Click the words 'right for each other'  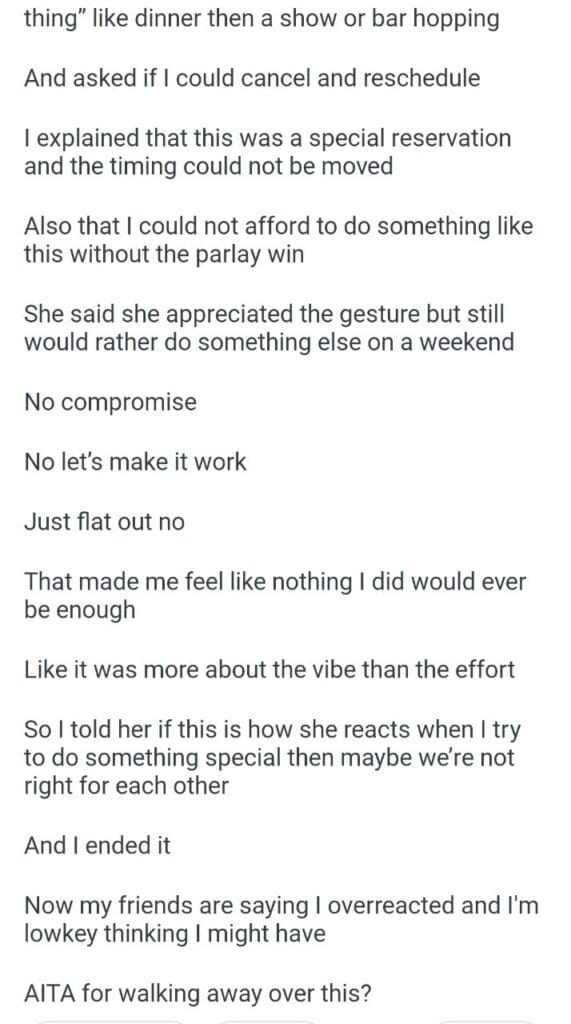tap(126, 784)
